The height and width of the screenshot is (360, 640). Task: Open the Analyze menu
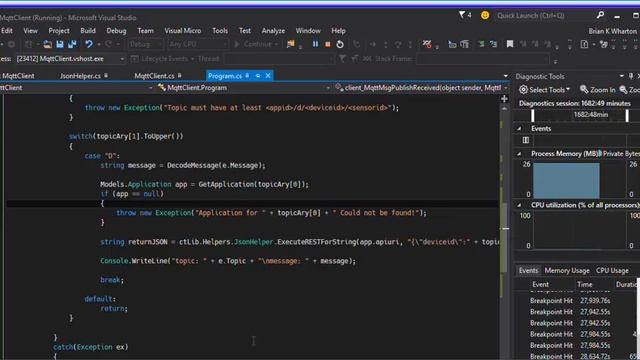click(x=273, y=31)
